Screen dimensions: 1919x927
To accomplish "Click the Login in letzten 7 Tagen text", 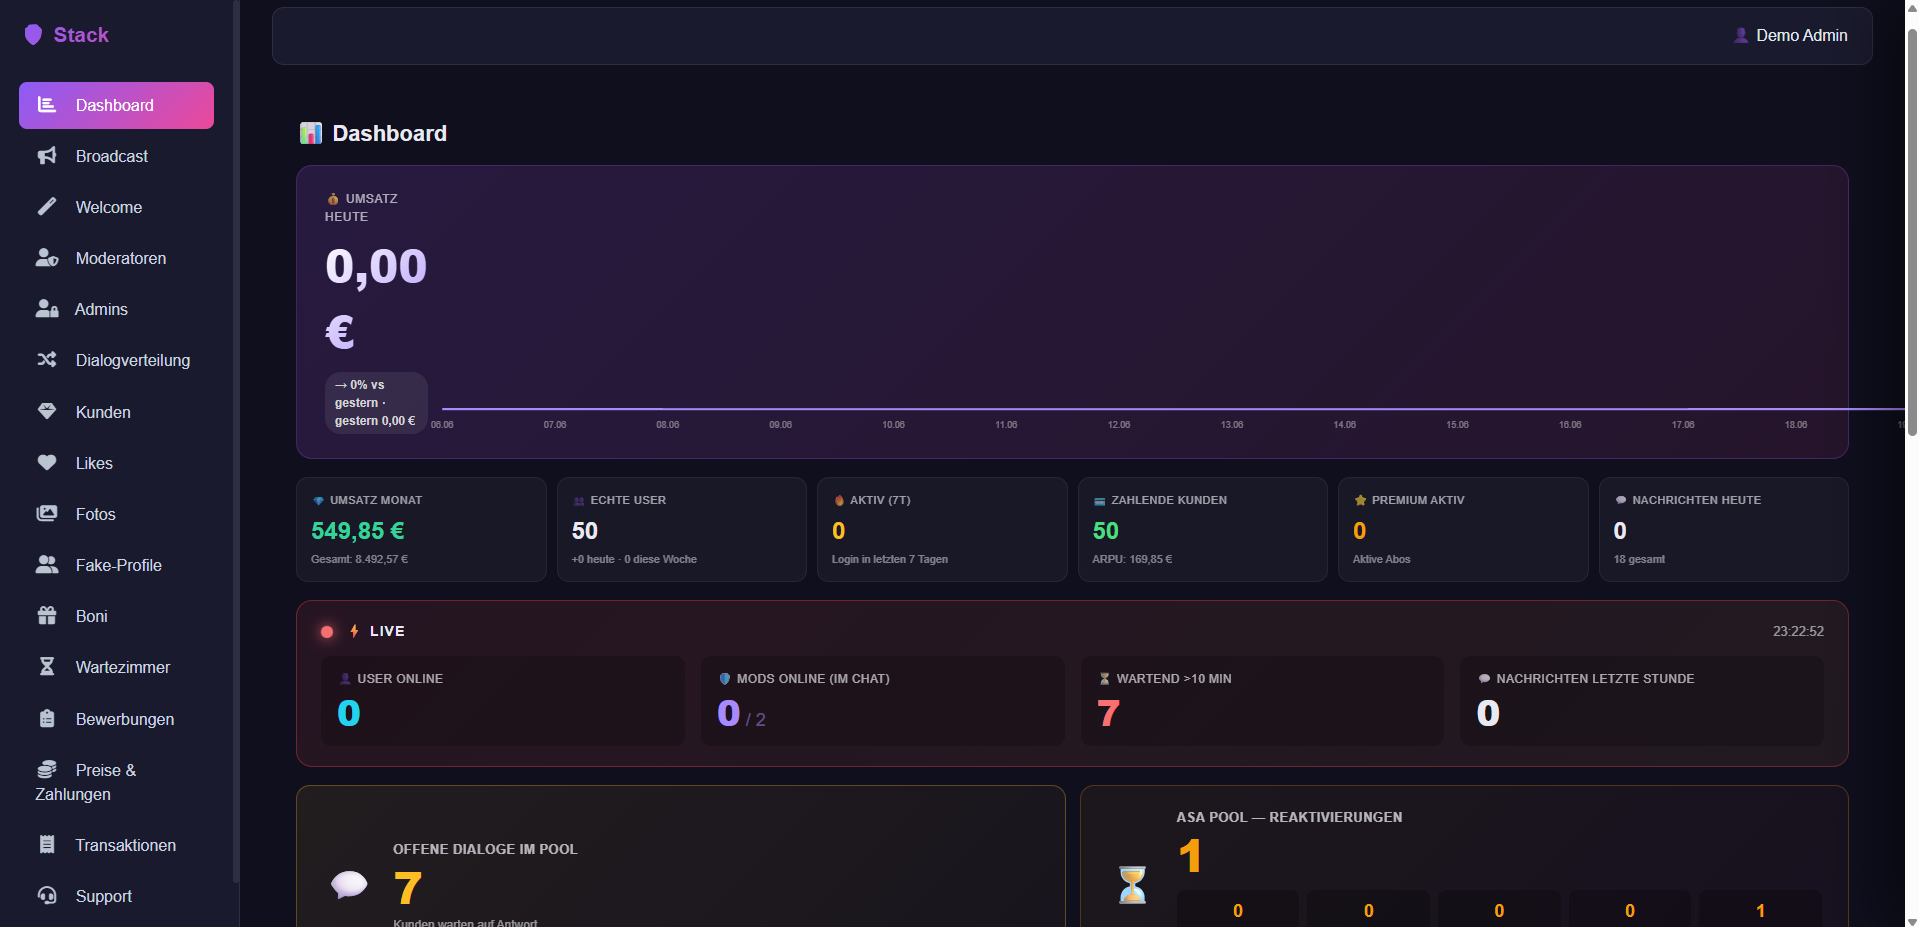I will [890, 559].
